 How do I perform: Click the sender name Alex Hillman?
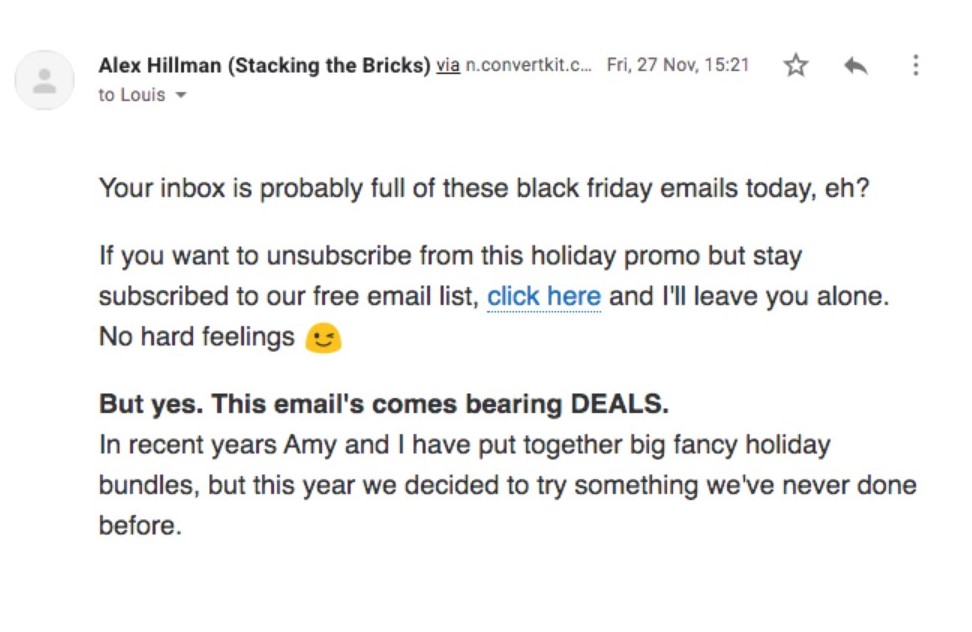click(x=160, y=66)
